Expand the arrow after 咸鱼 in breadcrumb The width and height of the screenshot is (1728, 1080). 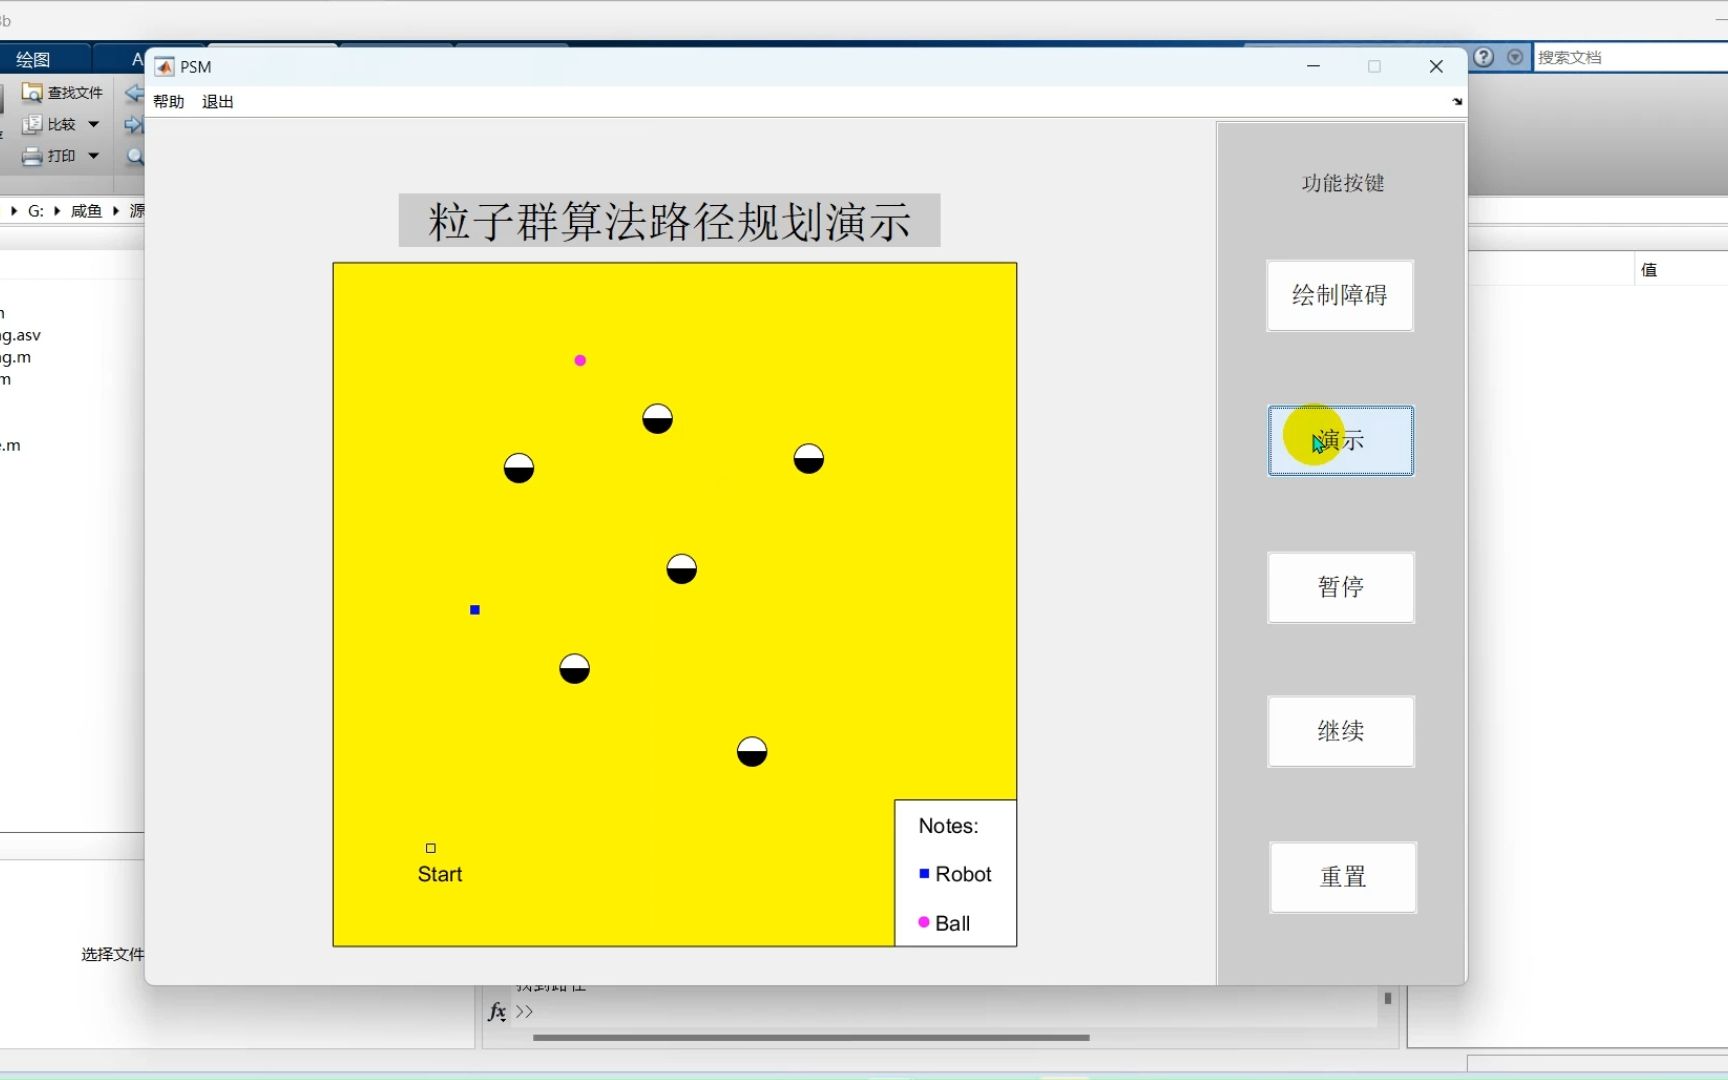coord(116,211)
